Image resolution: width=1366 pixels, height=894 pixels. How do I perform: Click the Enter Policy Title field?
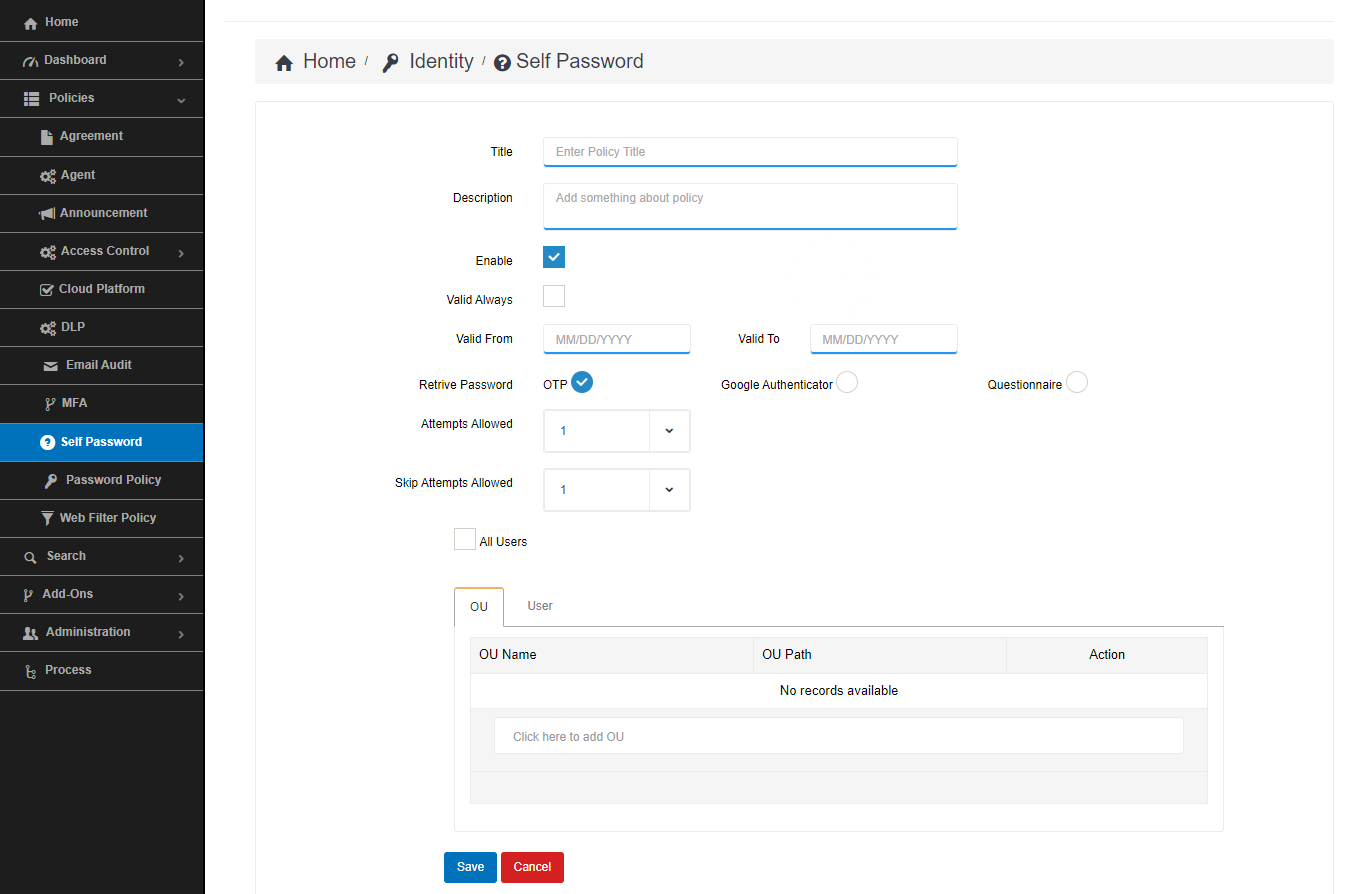tap(749, 151)
